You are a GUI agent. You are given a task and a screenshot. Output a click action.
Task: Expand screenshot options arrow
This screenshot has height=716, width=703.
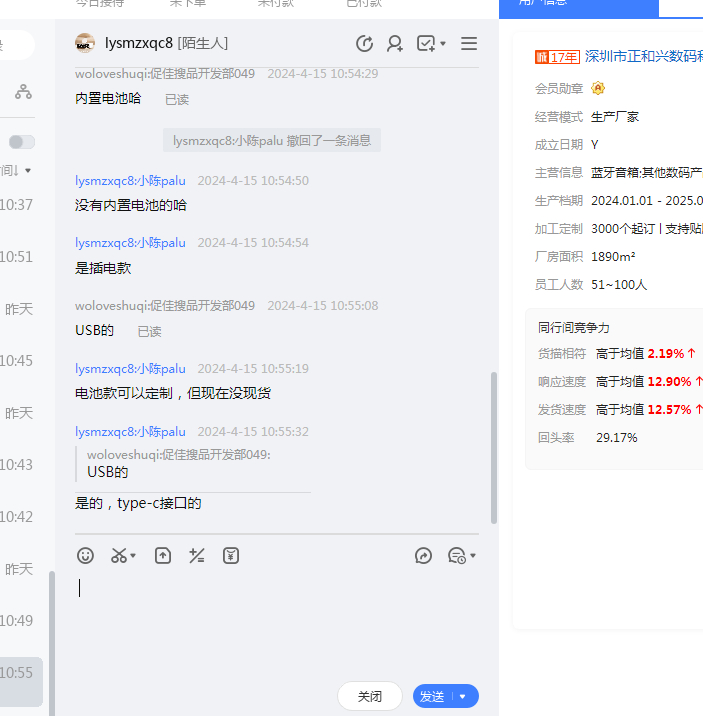tap(133, 556)
